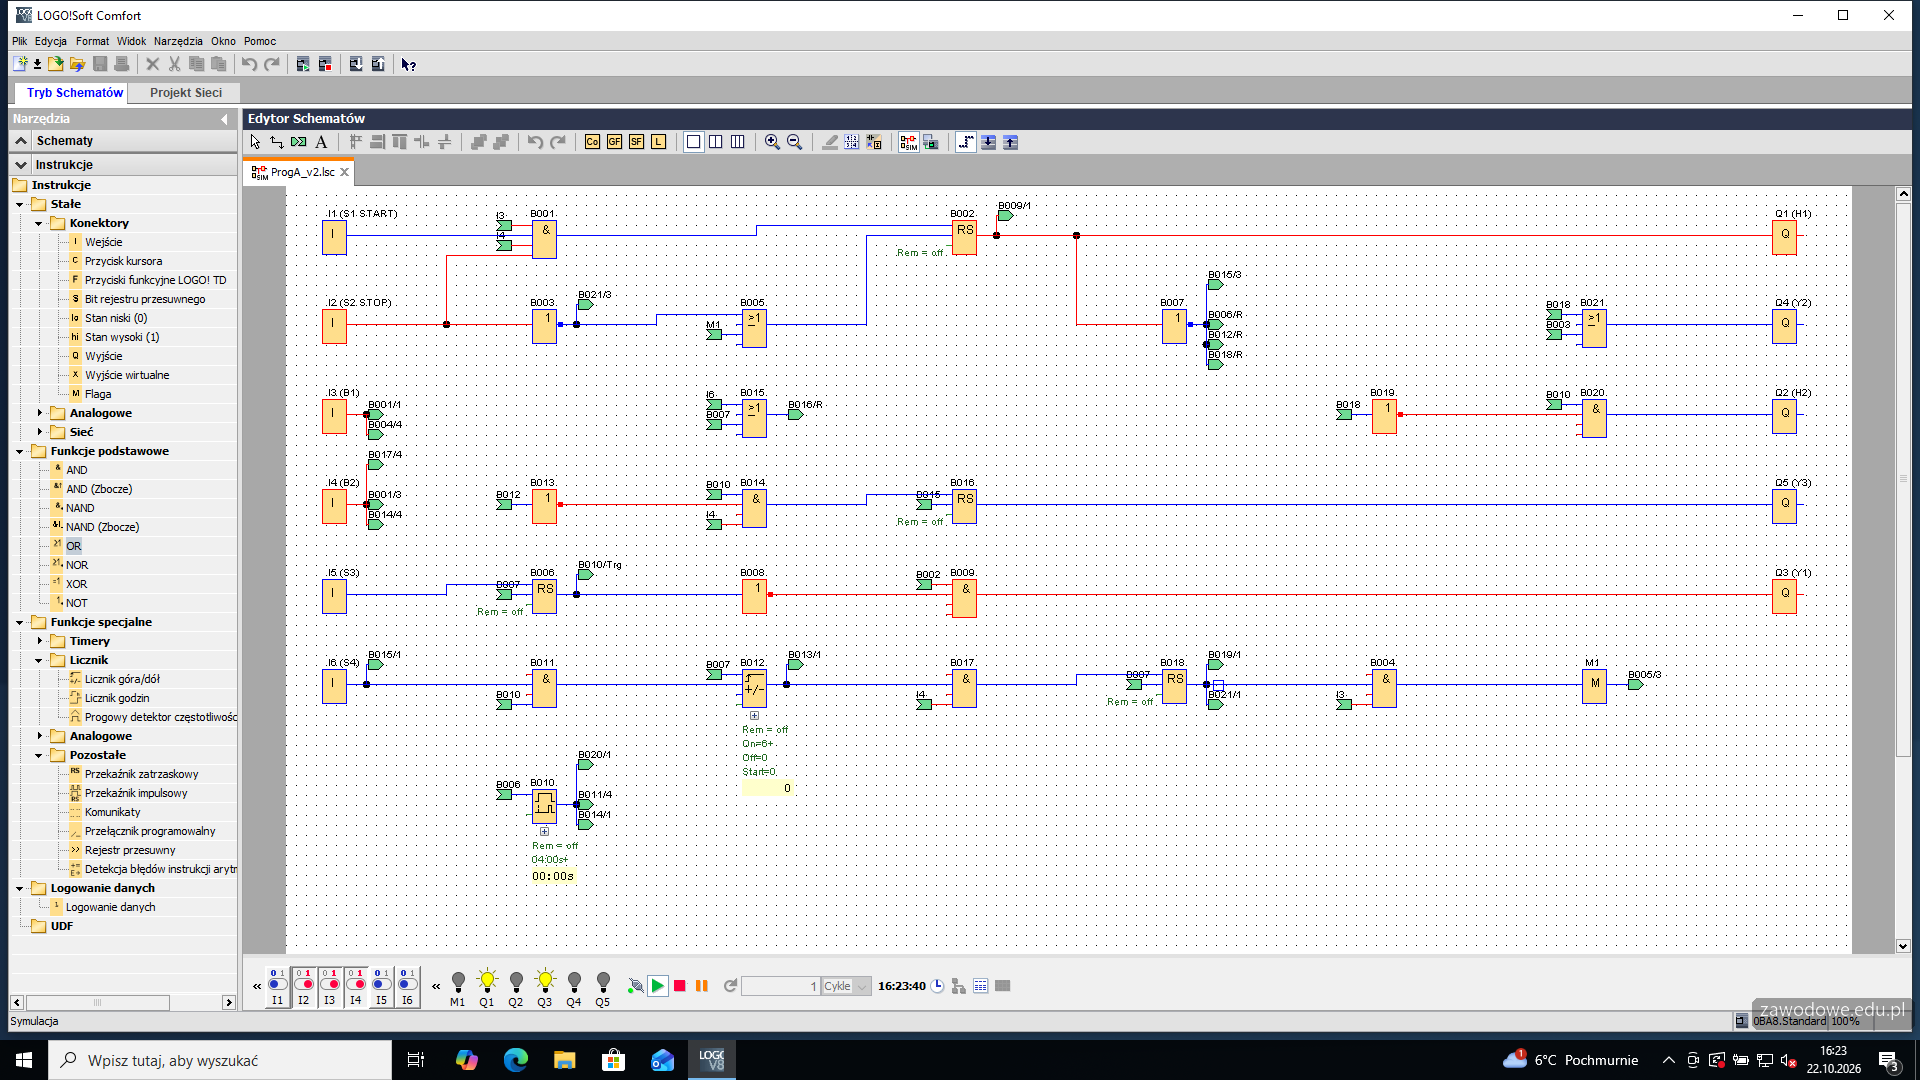Open the Cykle unit dropdown

862,986
